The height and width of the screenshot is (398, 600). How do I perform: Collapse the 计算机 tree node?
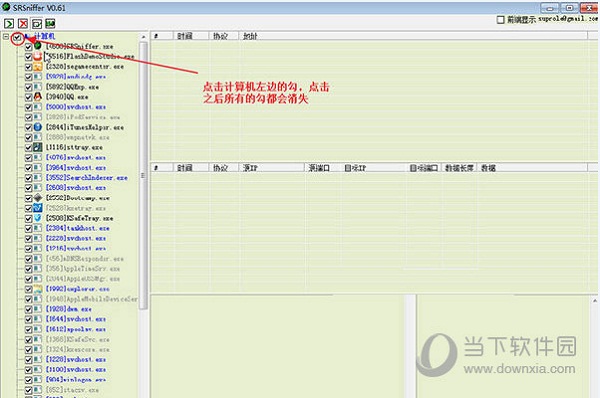[x=6, y=37]
